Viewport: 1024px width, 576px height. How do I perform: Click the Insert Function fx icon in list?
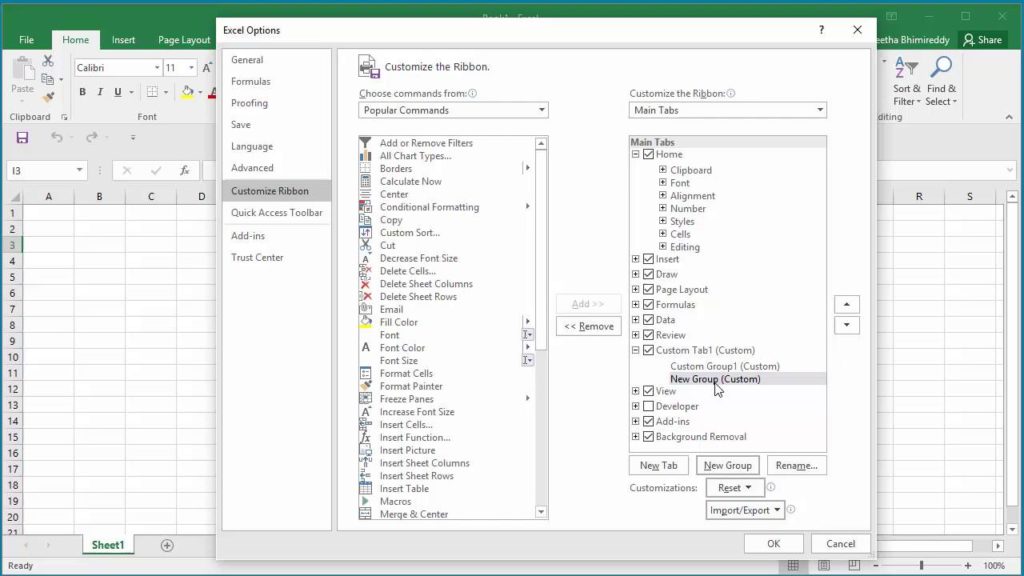[366, 438]
